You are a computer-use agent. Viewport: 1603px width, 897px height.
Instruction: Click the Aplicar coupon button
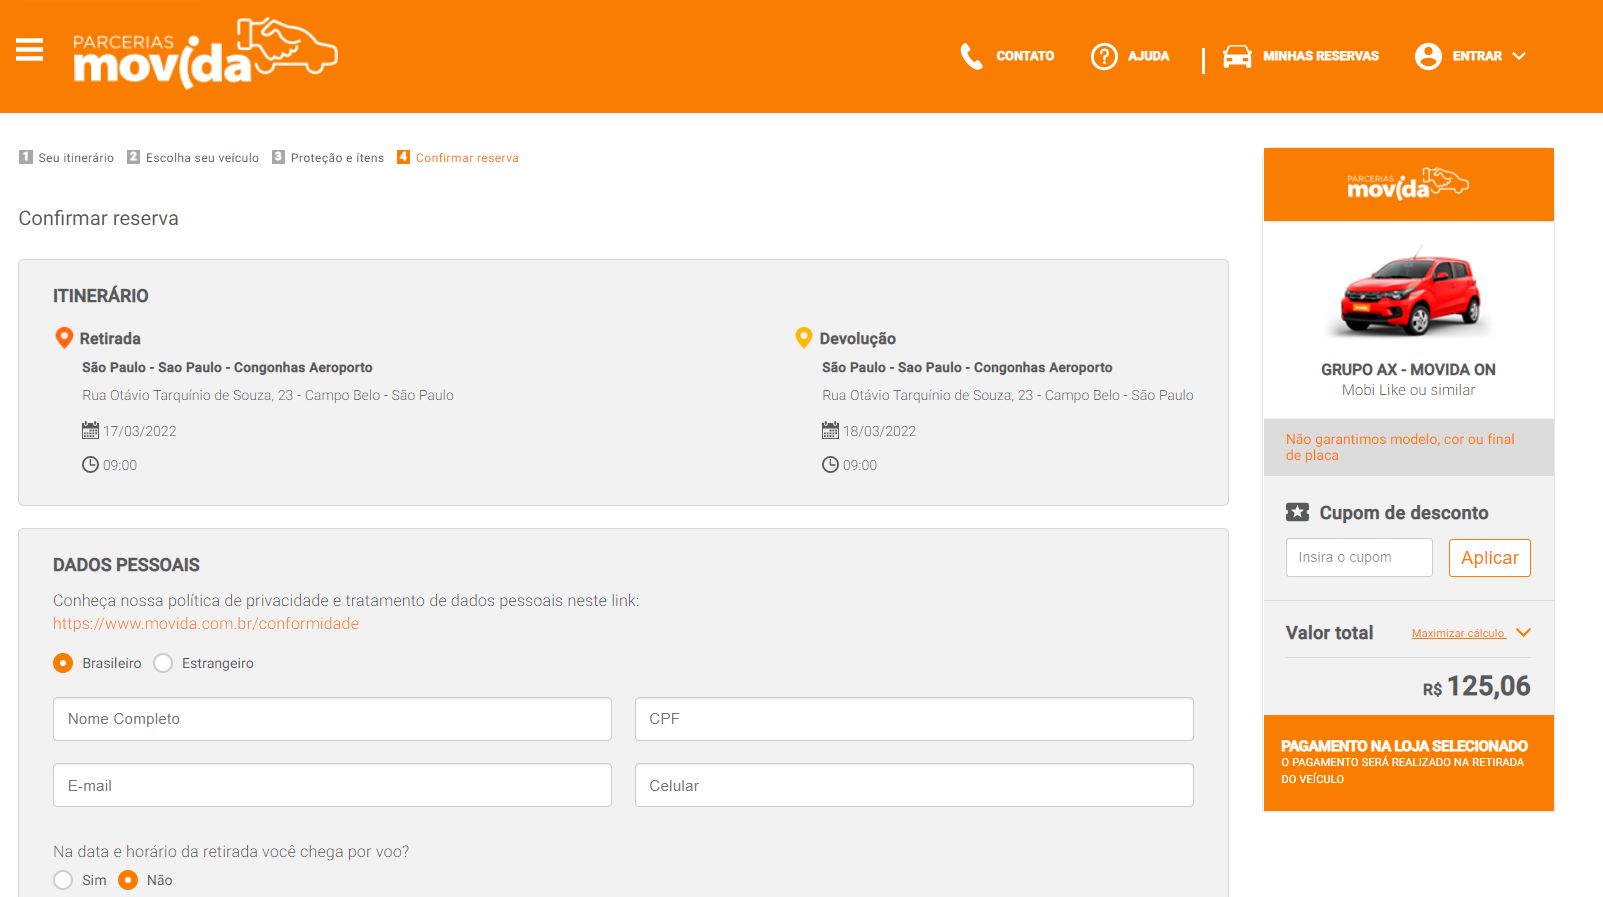click(x=1490, y=558)
